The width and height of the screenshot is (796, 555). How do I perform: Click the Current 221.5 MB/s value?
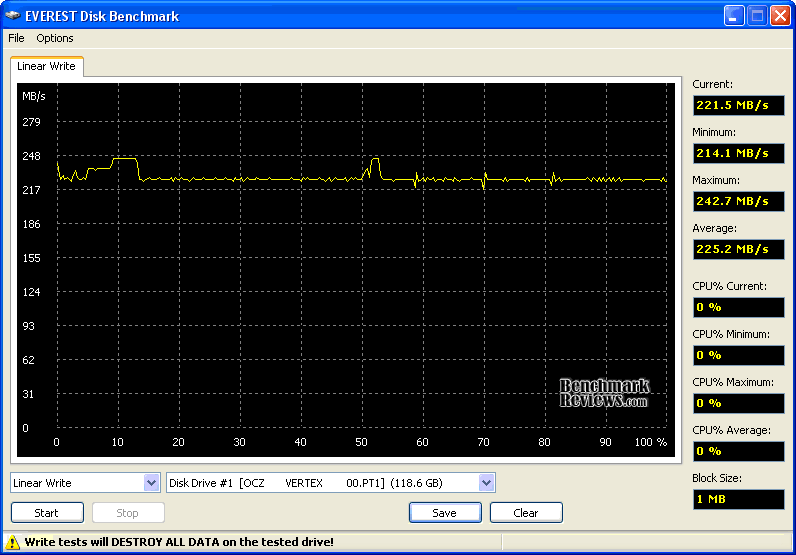[x=739, y=105]
